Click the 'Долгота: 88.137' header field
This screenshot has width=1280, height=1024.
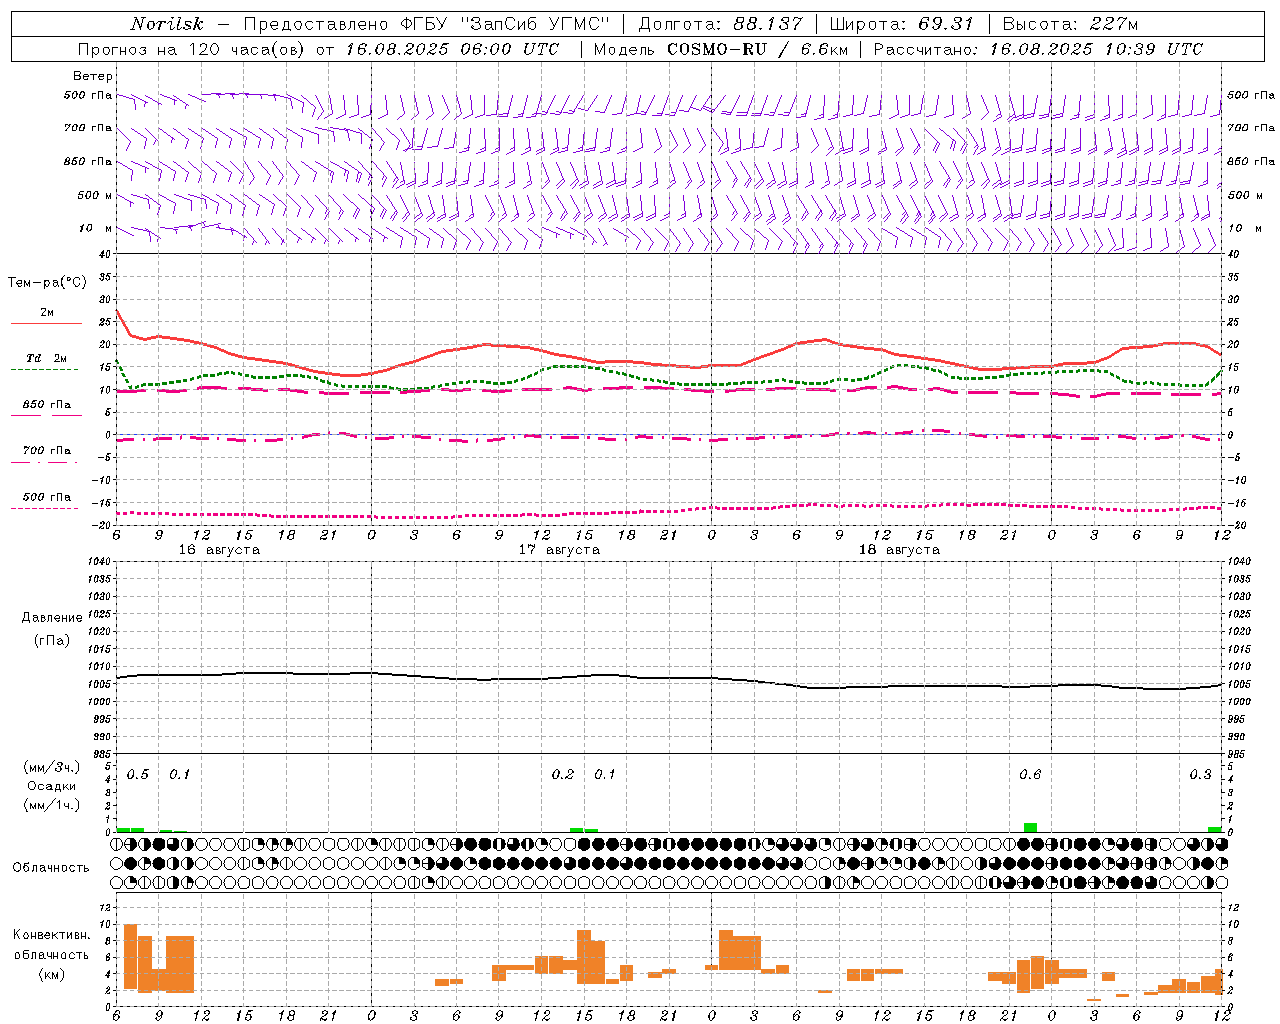point(720,24)
